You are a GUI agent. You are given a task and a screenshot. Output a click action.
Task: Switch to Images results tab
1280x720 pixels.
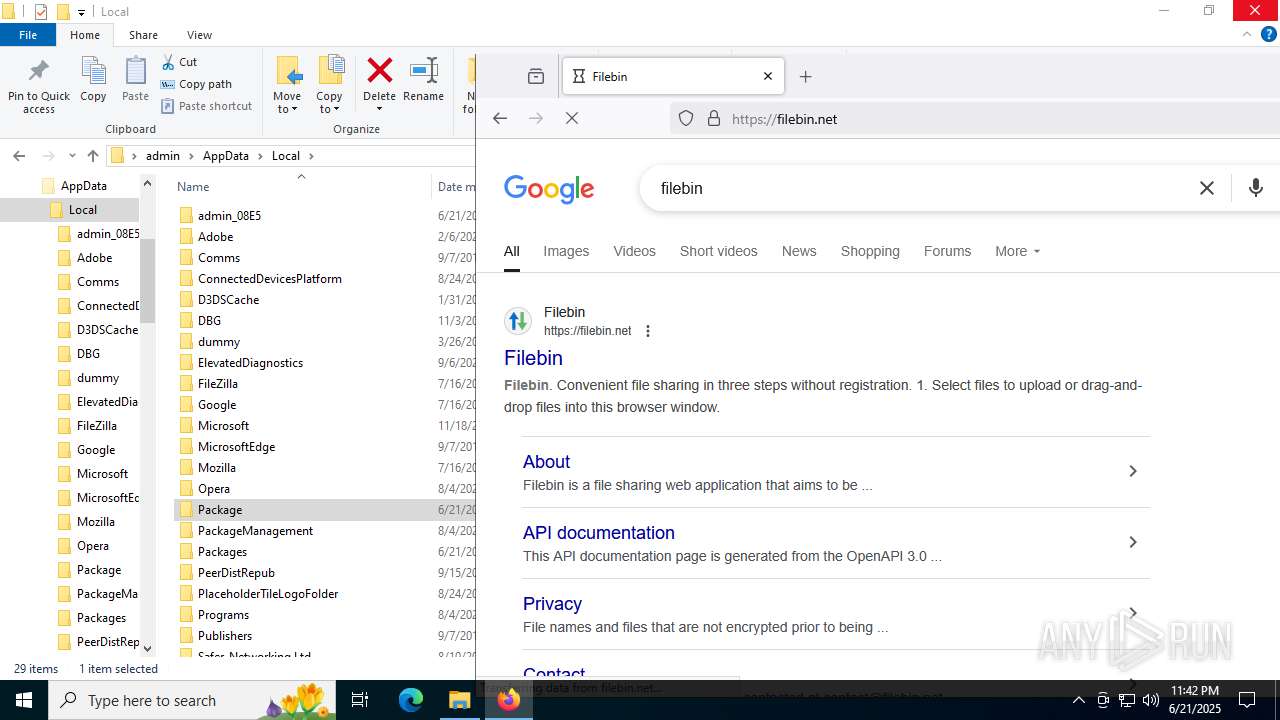pyautogui.click(x=566, y=251)
